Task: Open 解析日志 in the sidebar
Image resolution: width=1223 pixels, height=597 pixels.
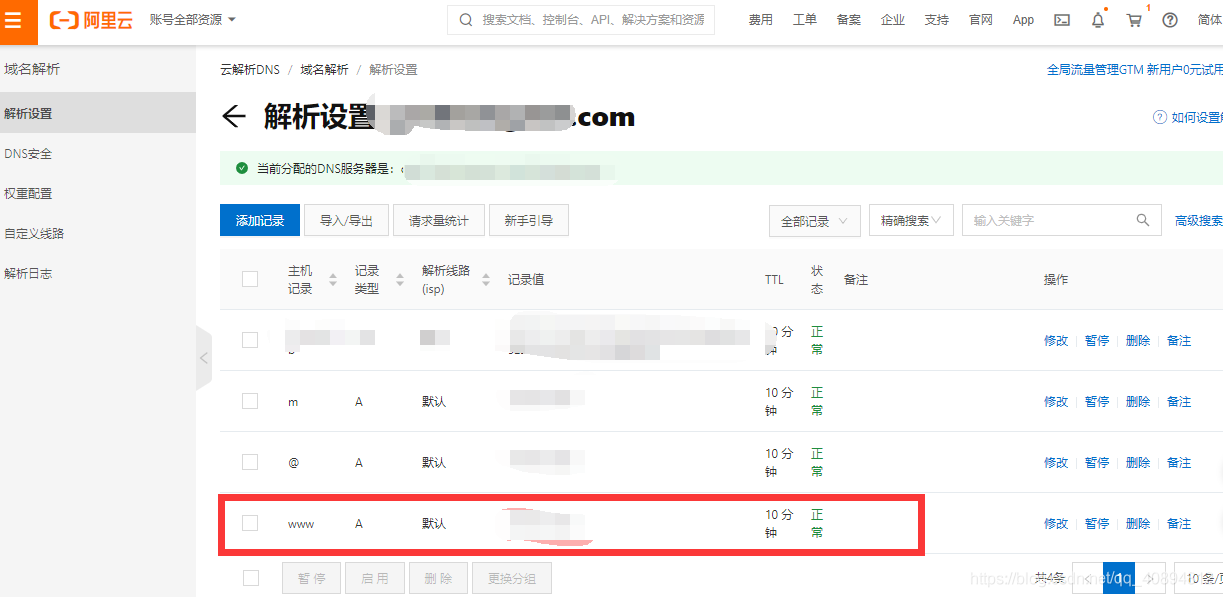Action: point(28,273)
